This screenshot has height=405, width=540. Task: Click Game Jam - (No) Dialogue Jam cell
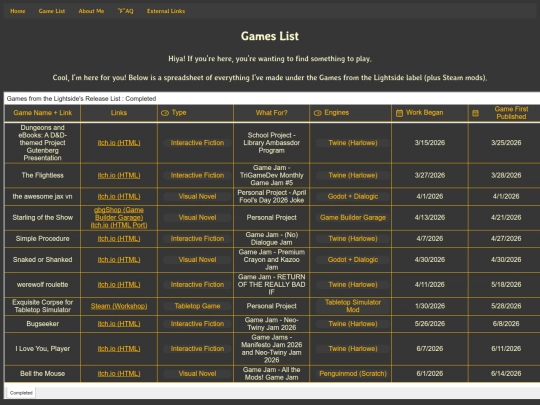(x=271, y=239)
